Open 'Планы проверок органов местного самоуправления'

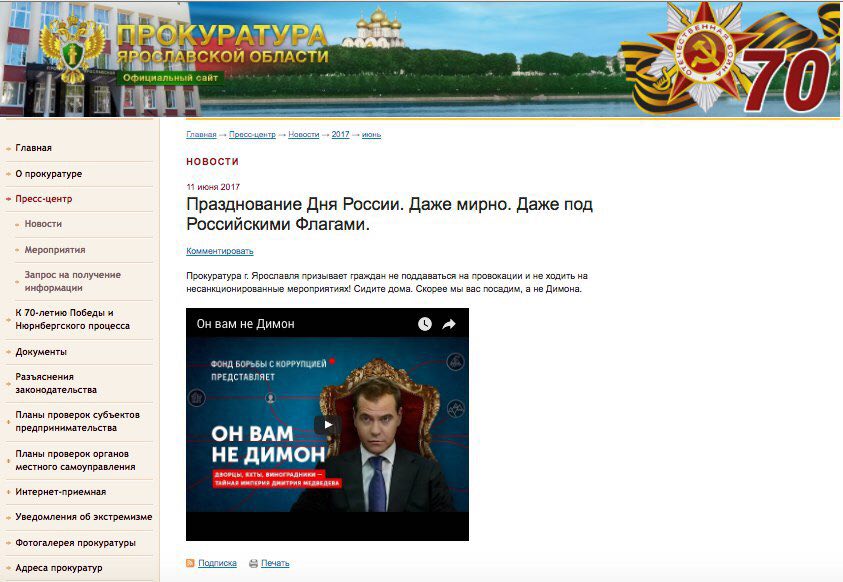click(75, 460)
